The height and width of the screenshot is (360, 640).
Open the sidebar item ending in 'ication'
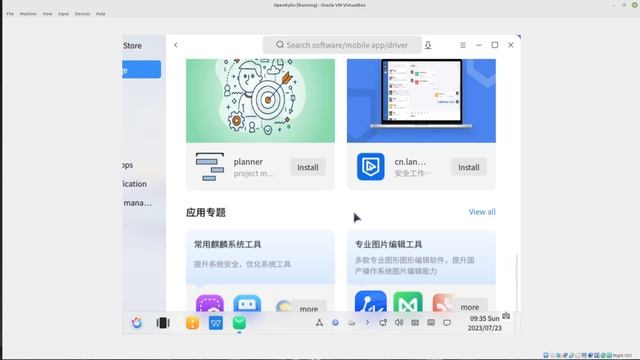point(135,184)
